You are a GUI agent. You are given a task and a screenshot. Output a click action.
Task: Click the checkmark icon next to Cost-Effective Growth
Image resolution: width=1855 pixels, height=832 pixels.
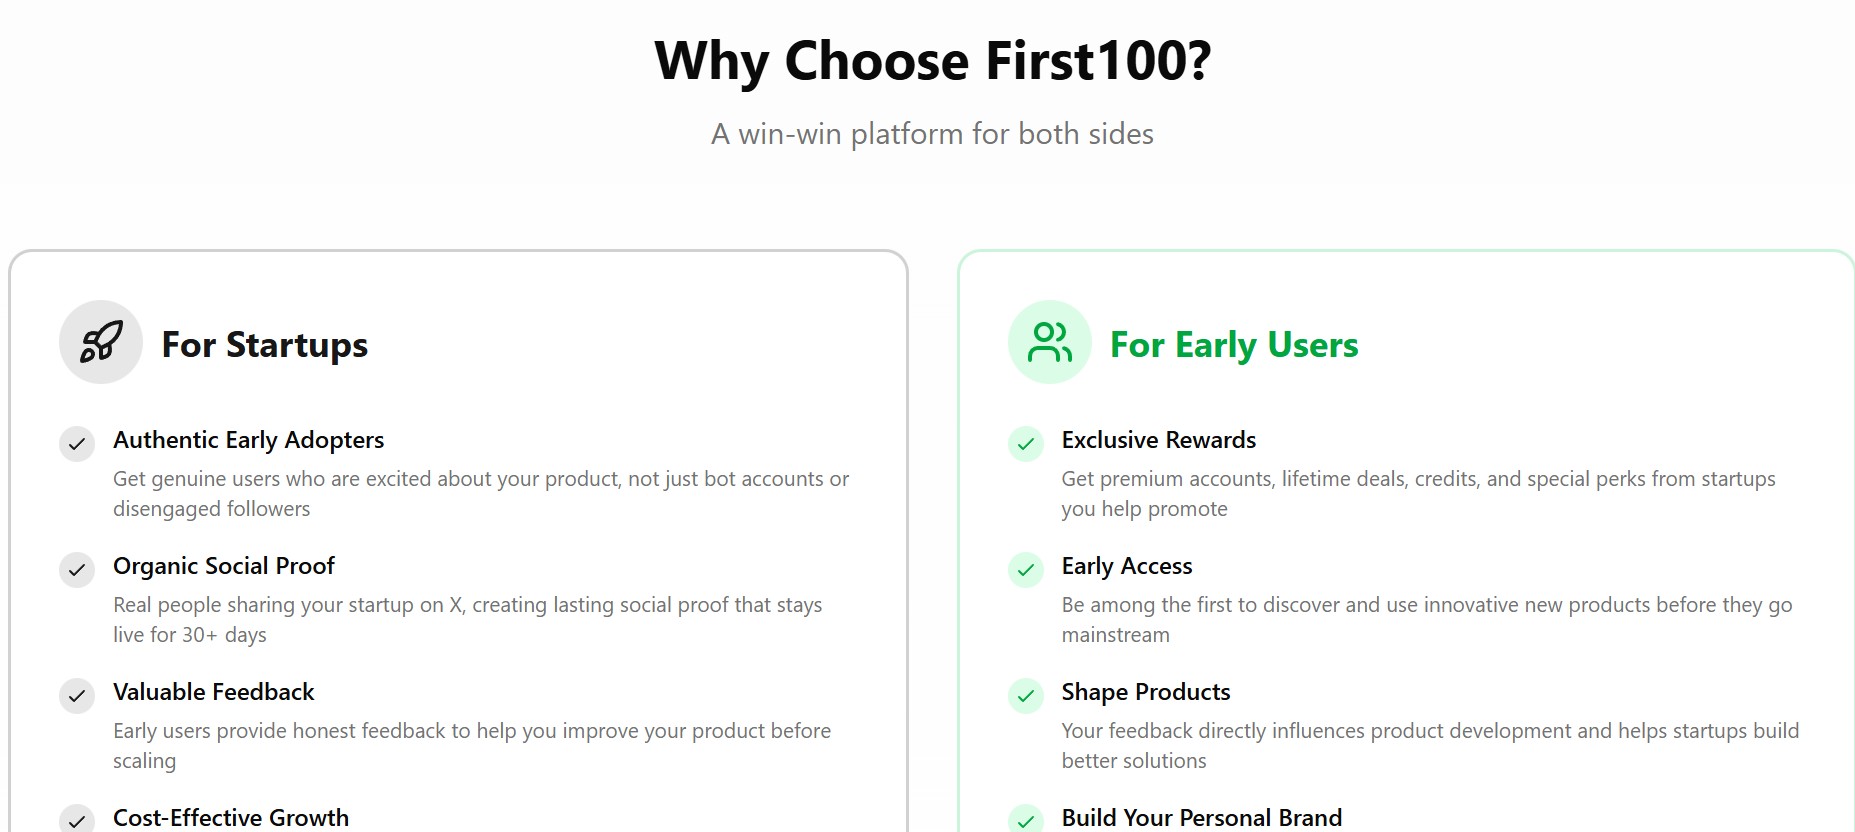tap(77, 820)
